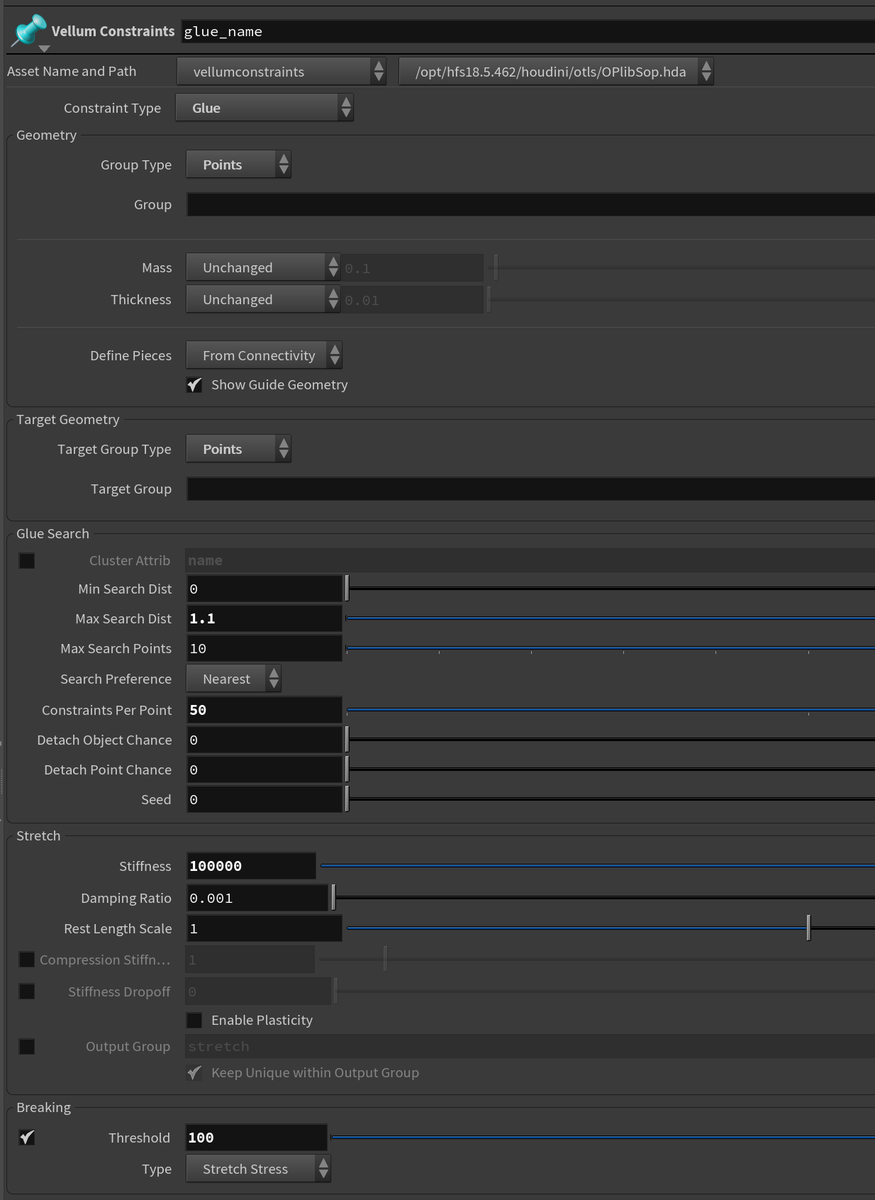Click the Stretch section label
The height and width of the screenshot is (1200, 875).
[39, 836]
